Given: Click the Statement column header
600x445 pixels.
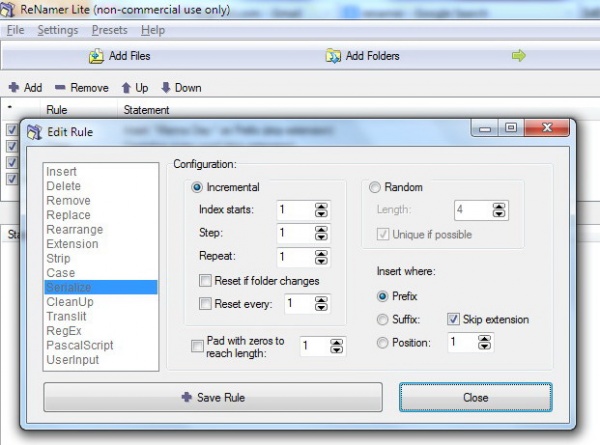Looking at the screenshot, I should (147, 110).
